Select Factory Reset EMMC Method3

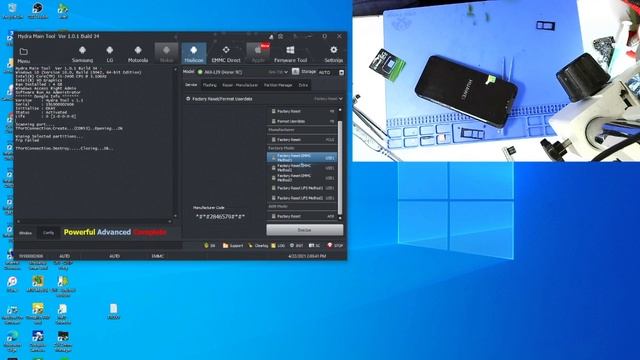click(x=302, y=178)
